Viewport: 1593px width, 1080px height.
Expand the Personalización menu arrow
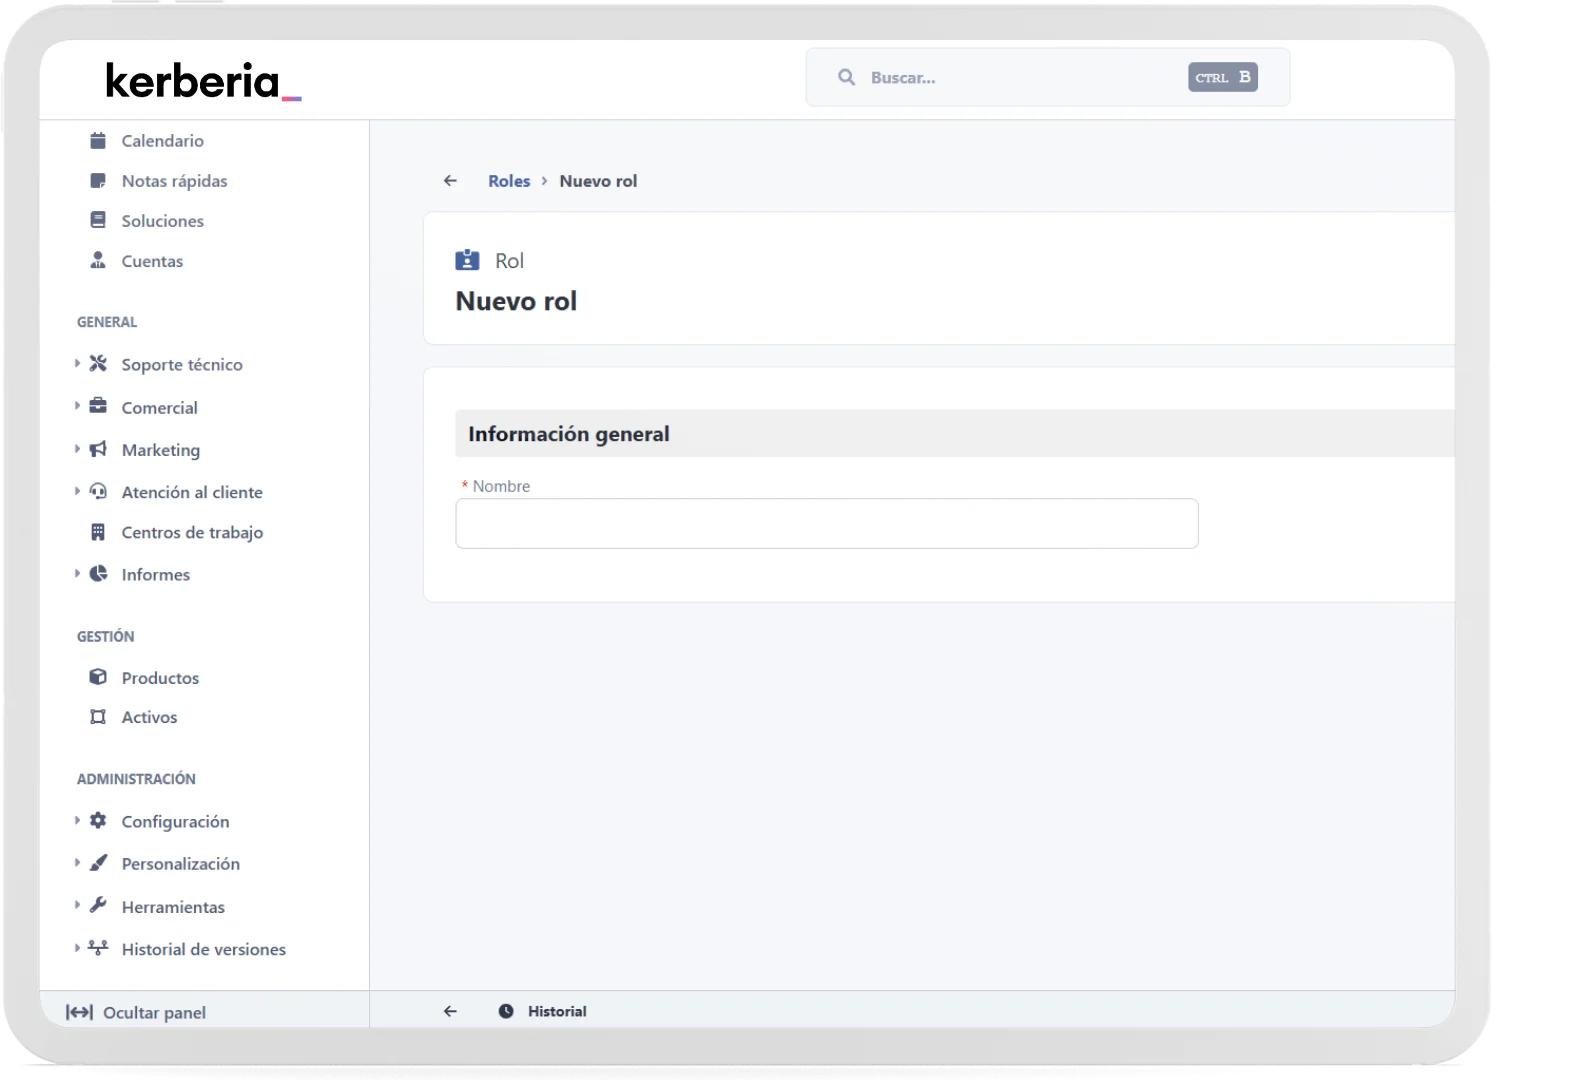[x=77, y=863]
